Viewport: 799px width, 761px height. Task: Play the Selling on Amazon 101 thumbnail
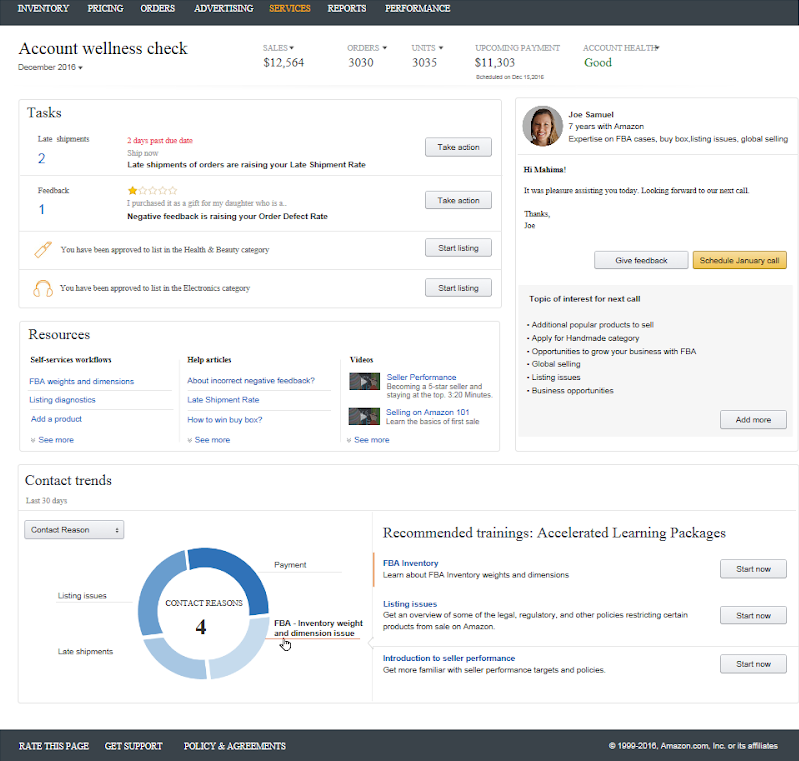click(x=364, y=416)
